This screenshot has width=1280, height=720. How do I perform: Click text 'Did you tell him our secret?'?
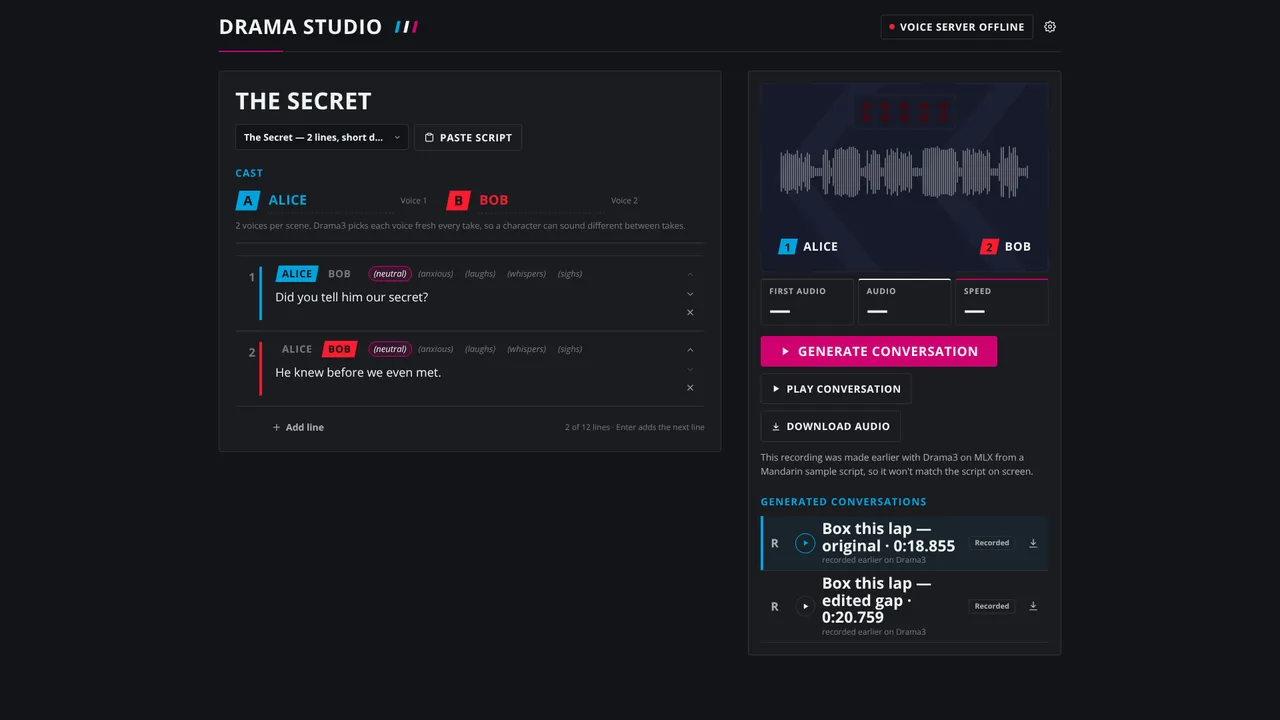pos(352,297)
